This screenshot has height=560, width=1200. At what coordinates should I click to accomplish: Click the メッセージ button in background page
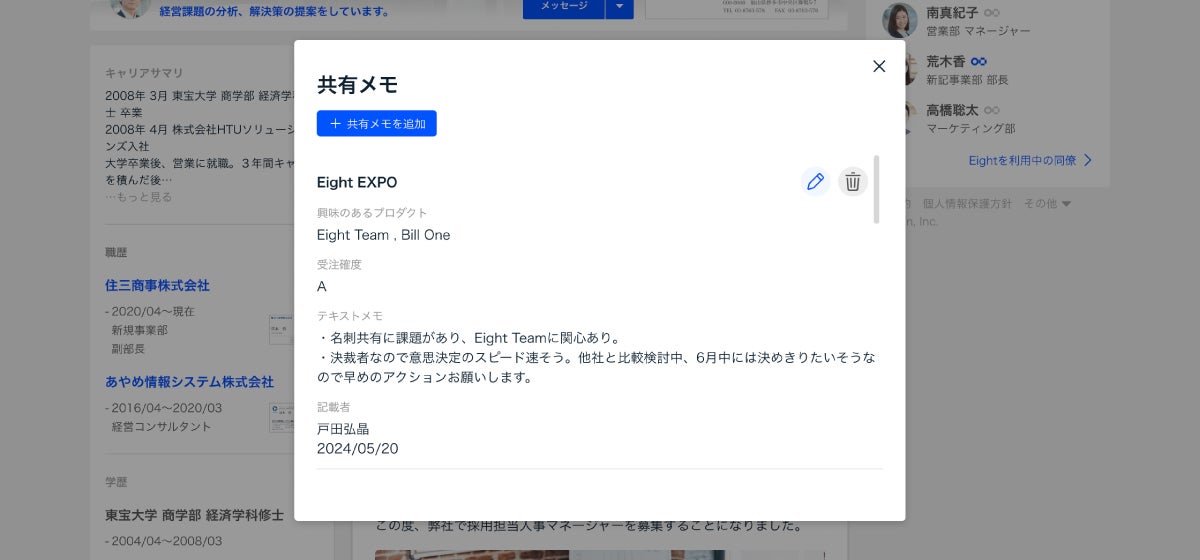tap(564, 7)
